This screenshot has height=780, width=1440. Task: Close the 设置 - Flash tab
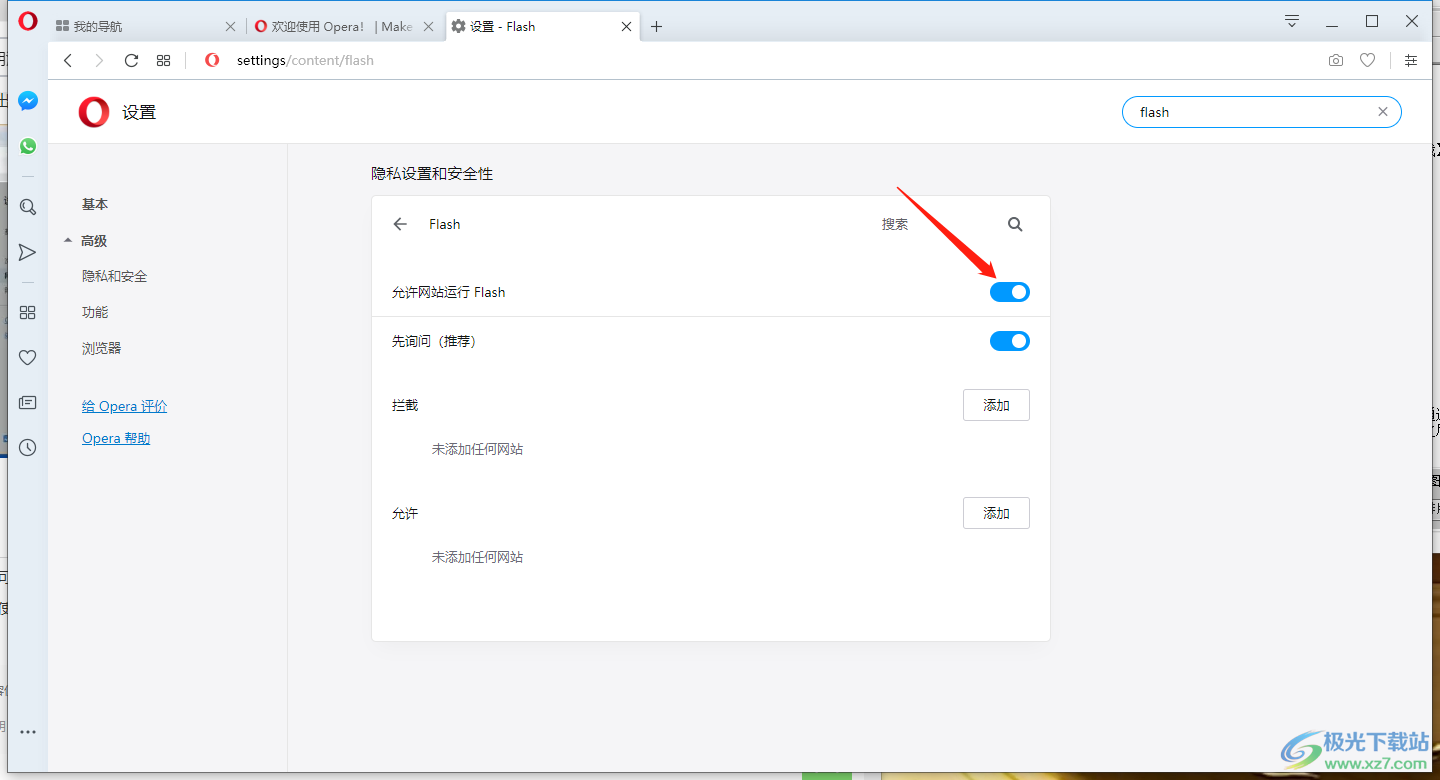pyautogui.click(x=627, y=27)
